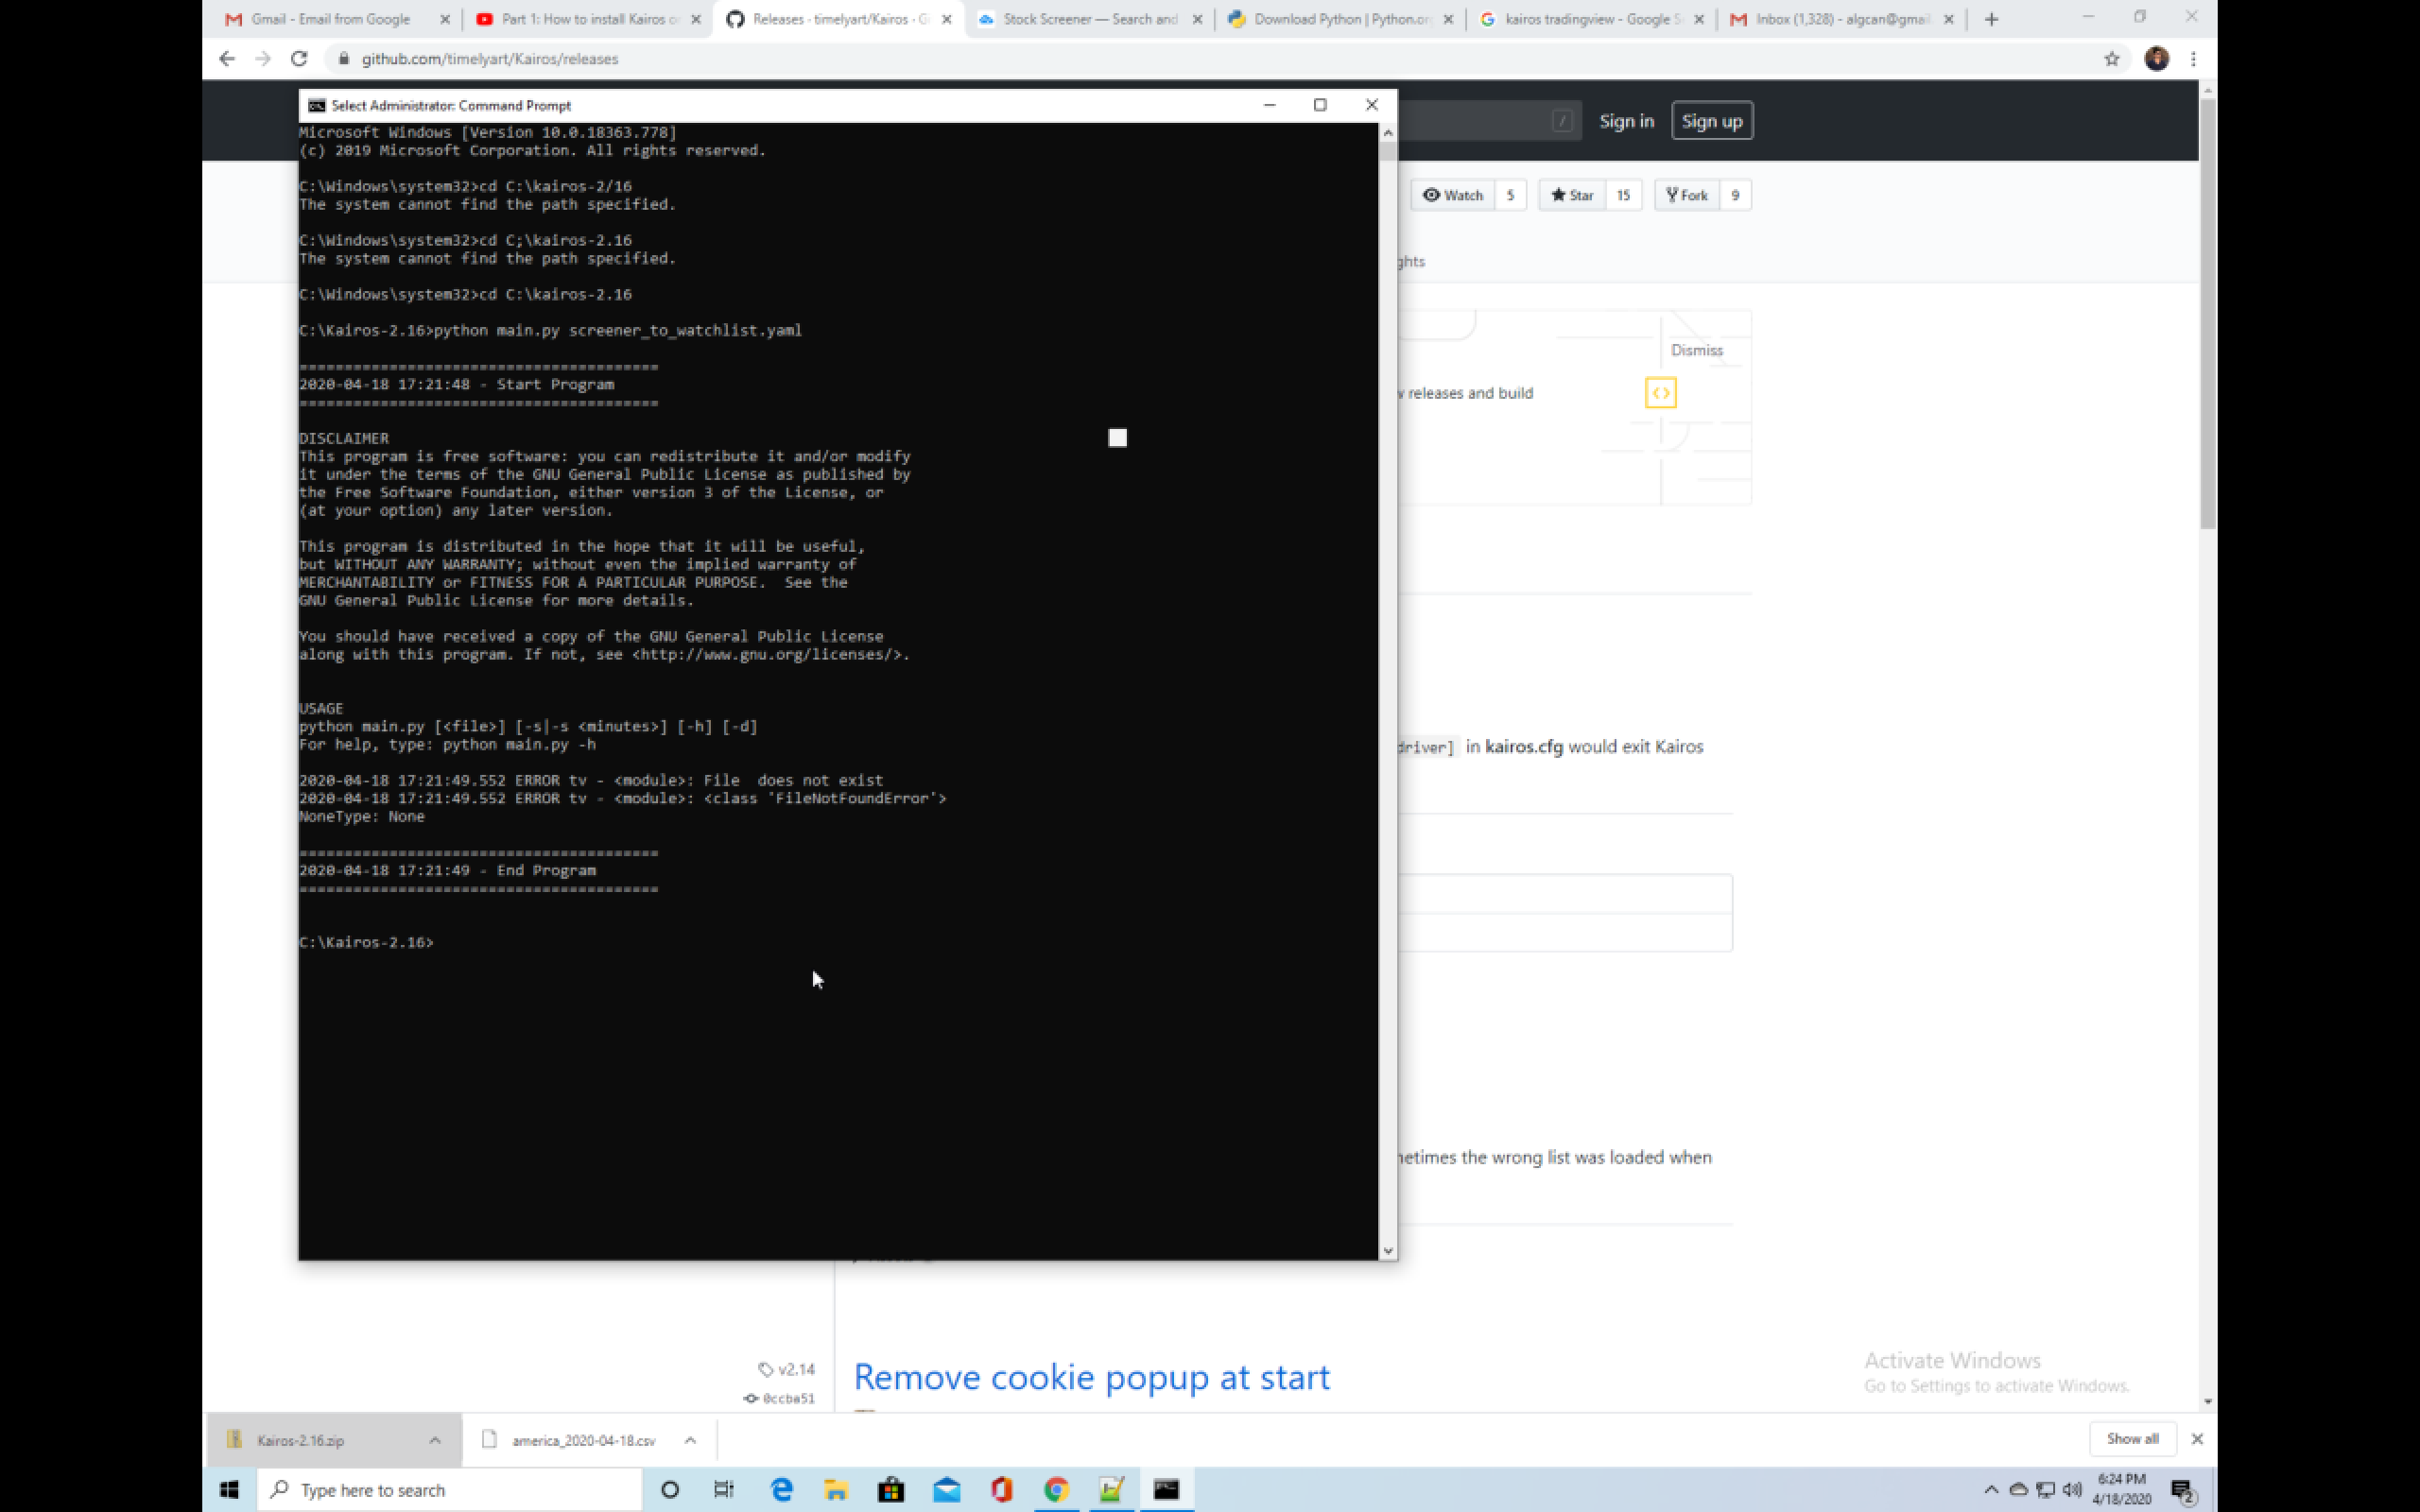The width and height of the screenshot is (2420, 1512).
Task: Switch to the Gmail - Email from Google tab
Action: coord(330,19)
